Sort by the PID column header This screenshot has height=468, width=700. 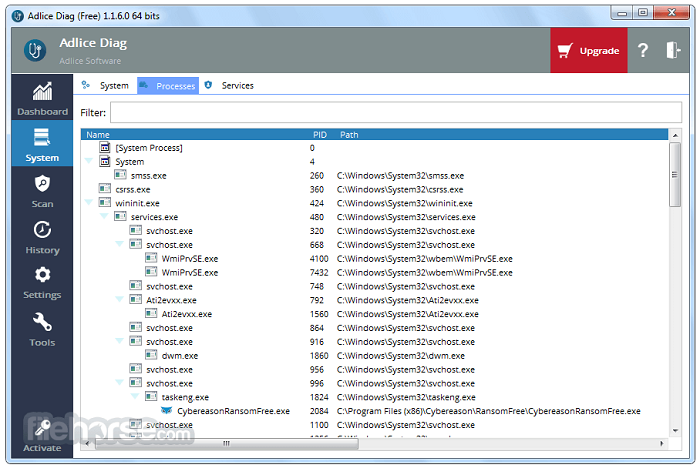click(x=319, y=134)
